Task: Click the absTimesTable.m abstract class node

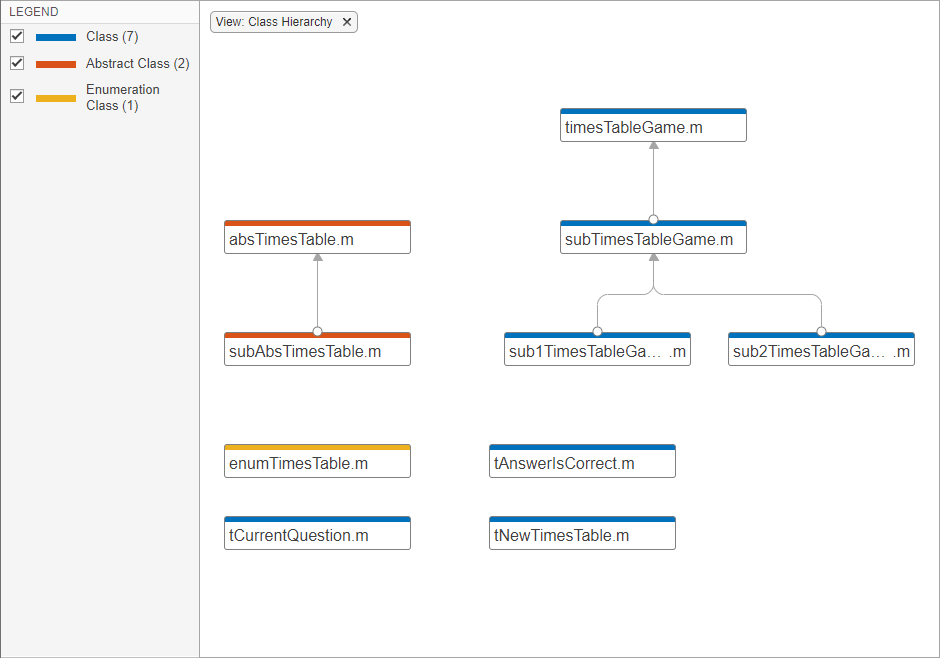Action: tap(317, 239)
